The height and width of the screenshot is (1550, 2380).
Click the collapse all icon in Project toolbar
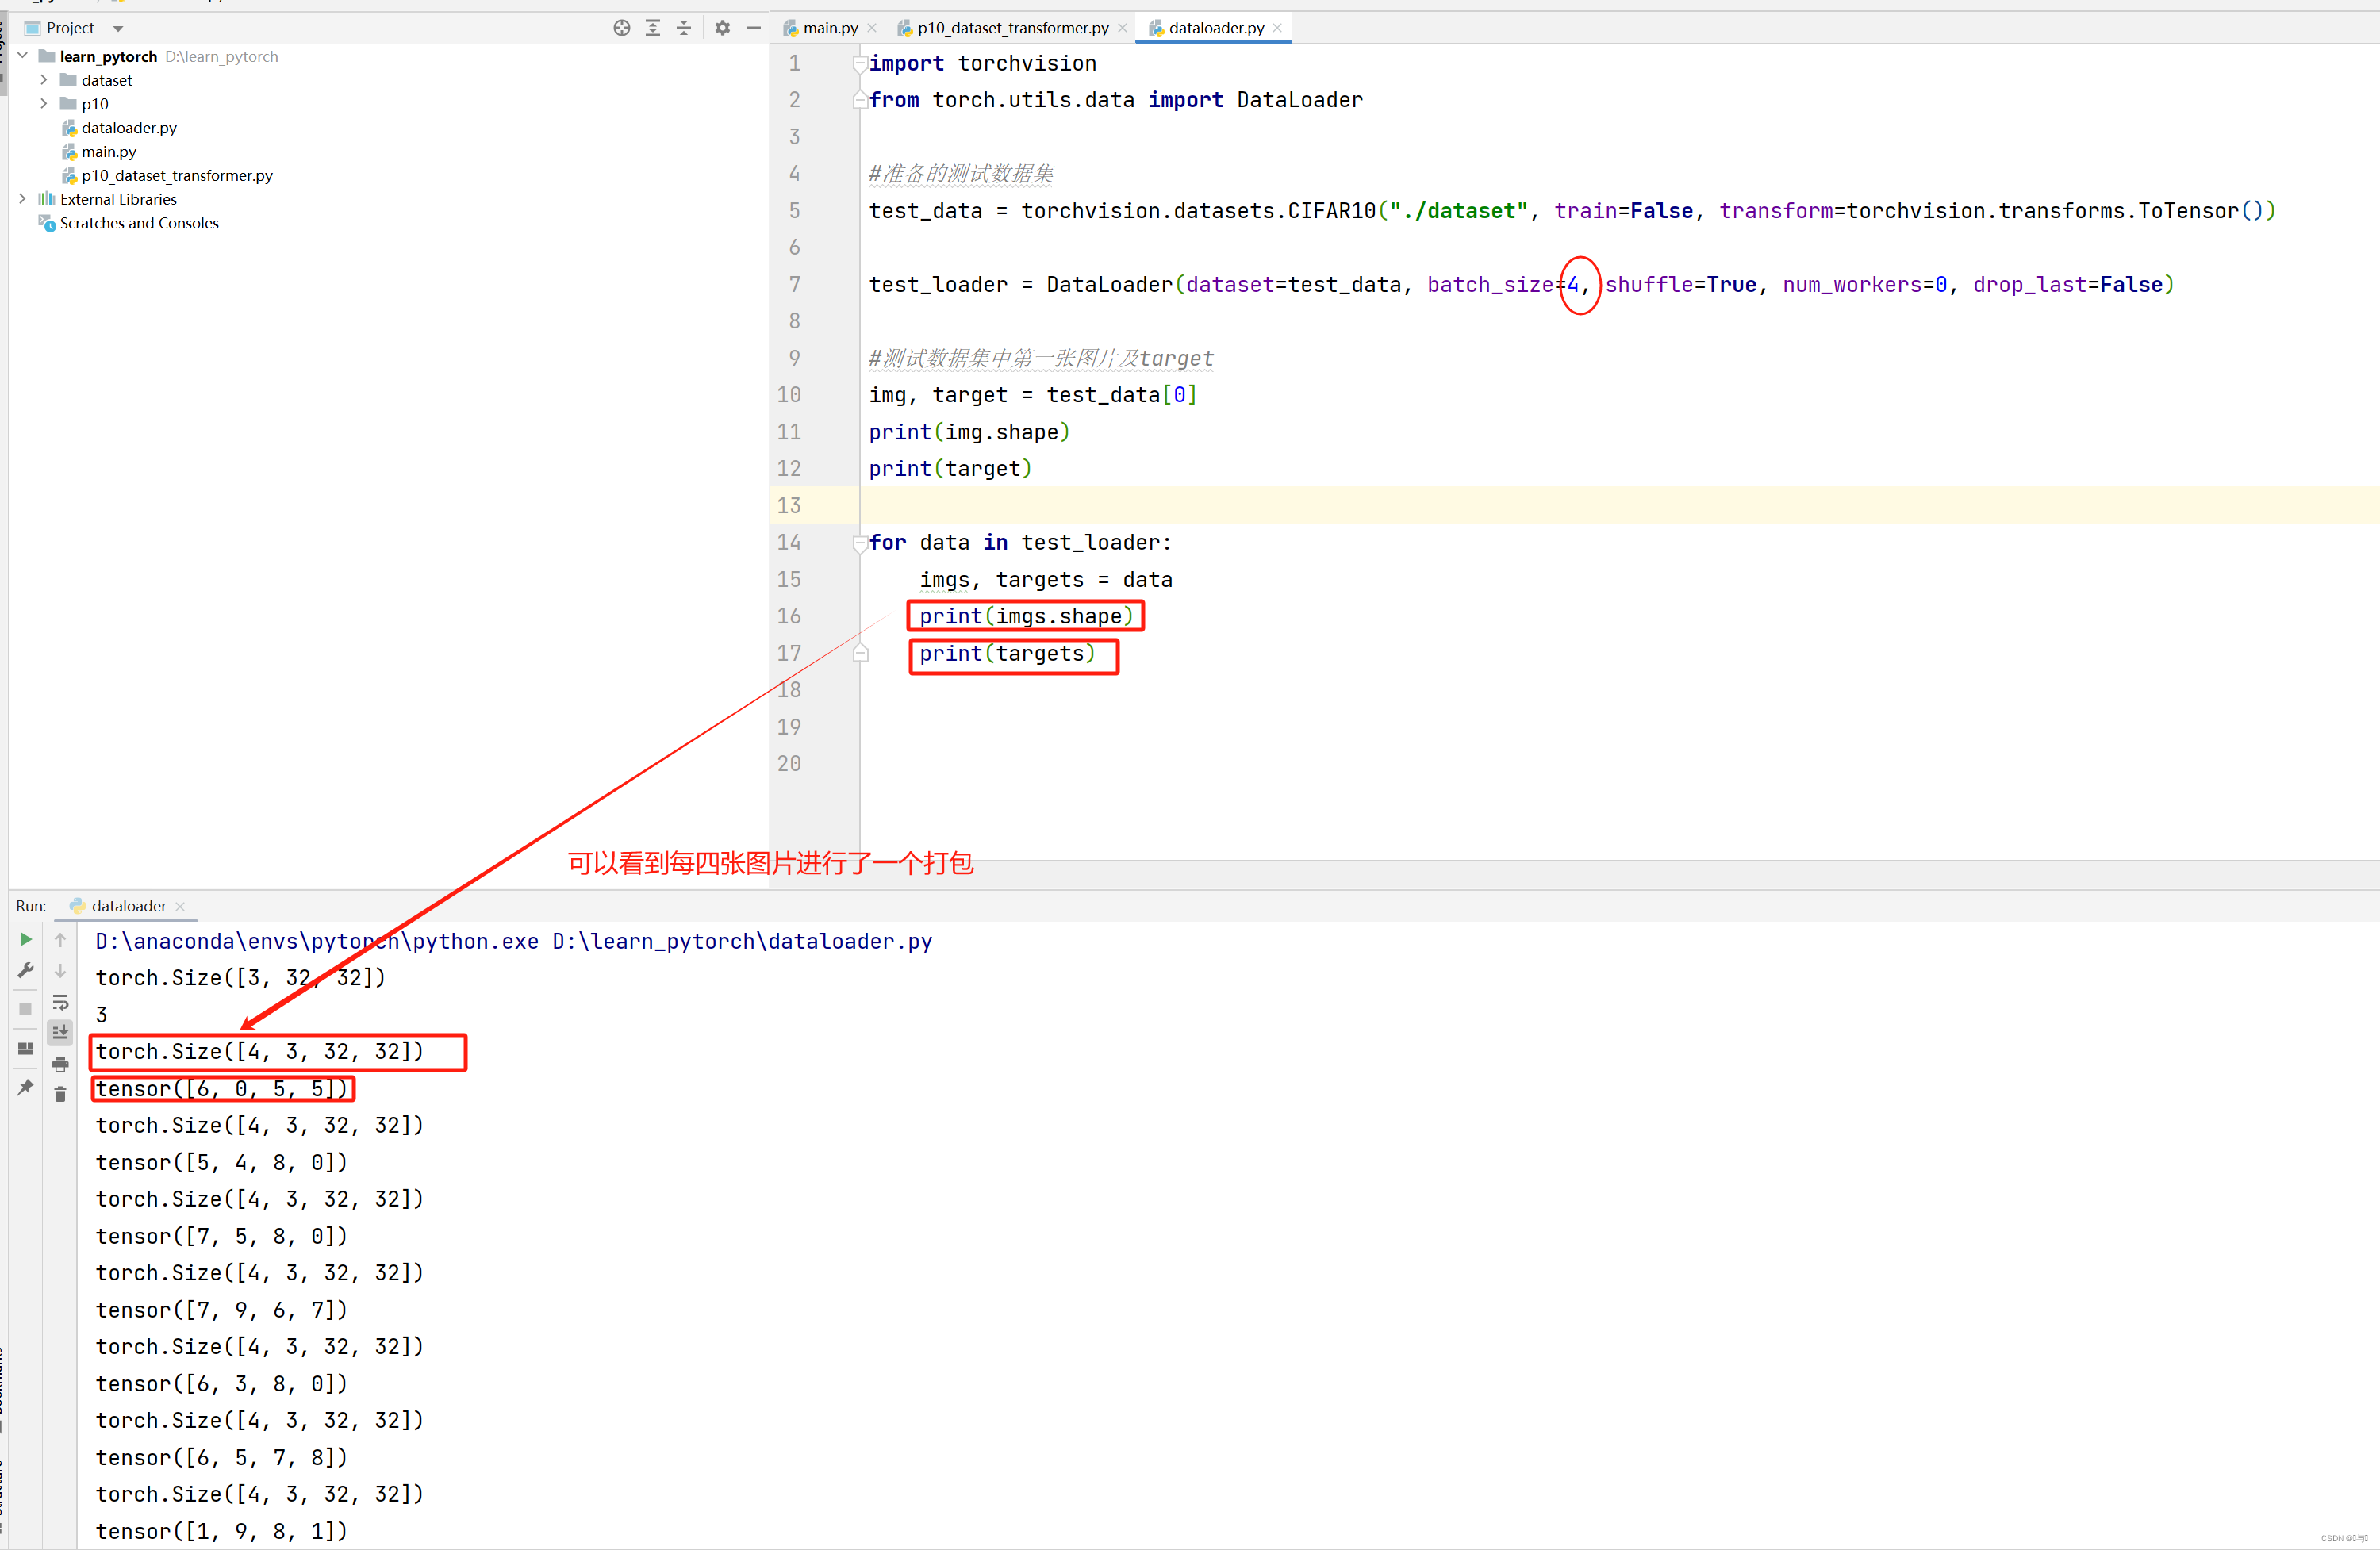[x=684, y=28]
